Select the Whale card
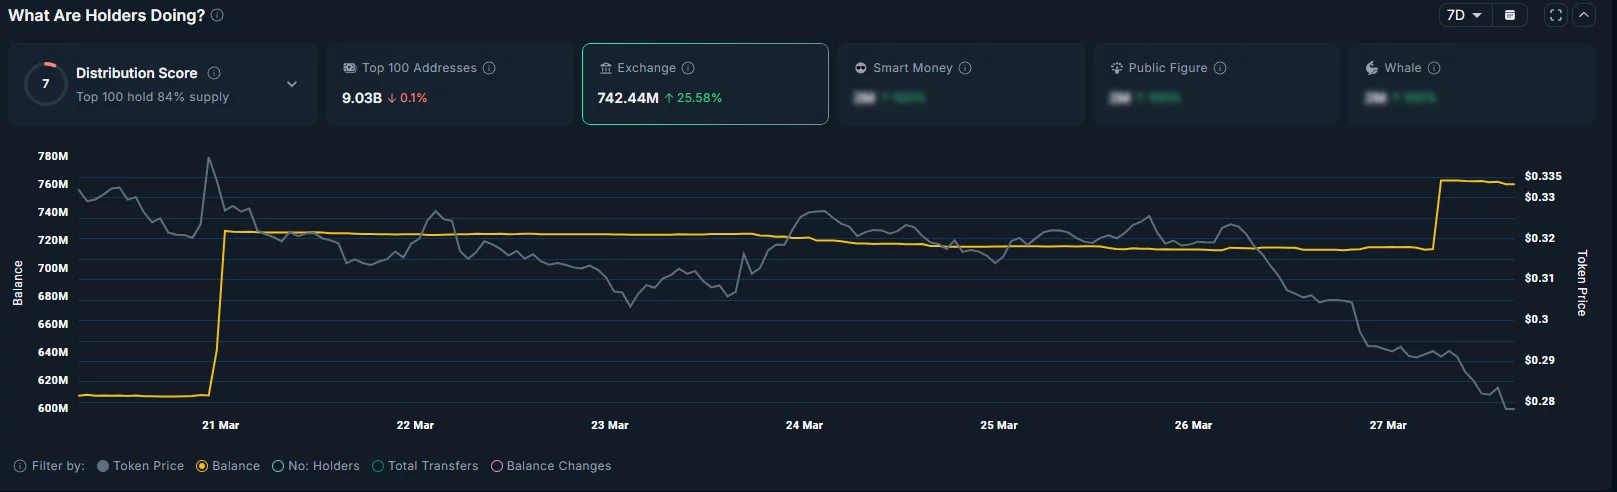 [1472, 84]
